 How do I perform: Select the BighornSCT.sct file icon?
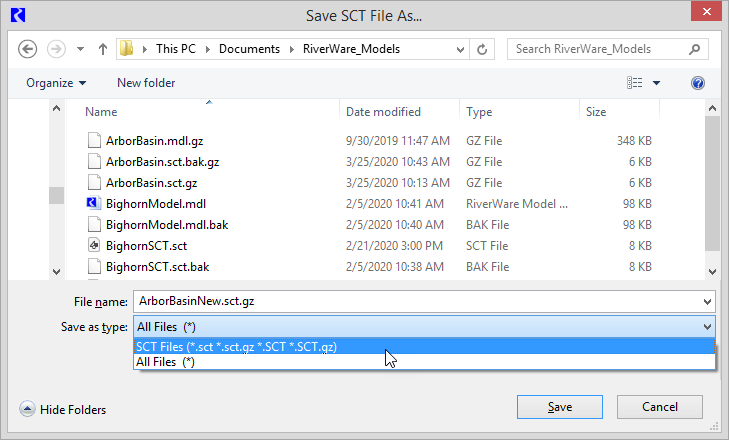[94, 246]
